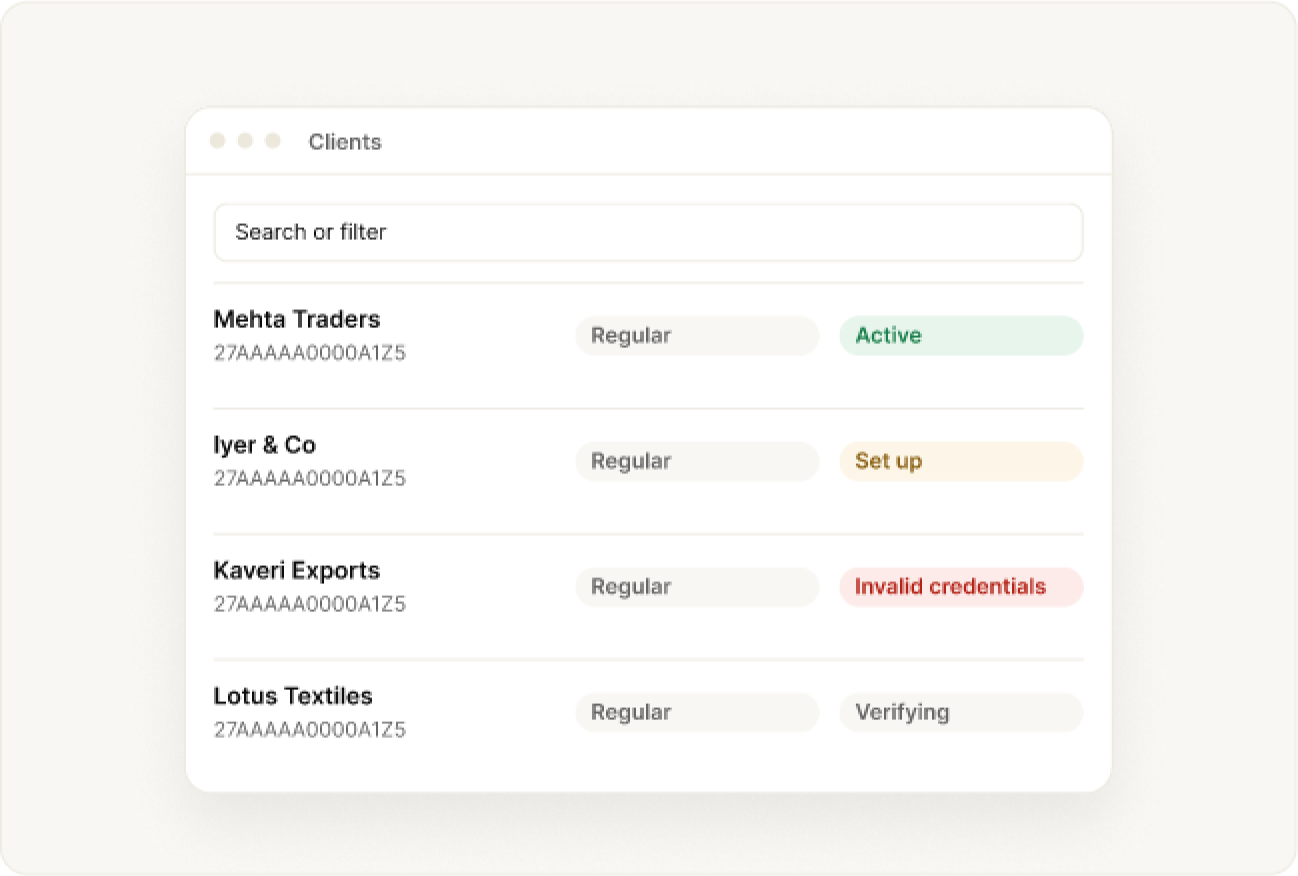Open the Kaveri Exports client

(297, 571)
